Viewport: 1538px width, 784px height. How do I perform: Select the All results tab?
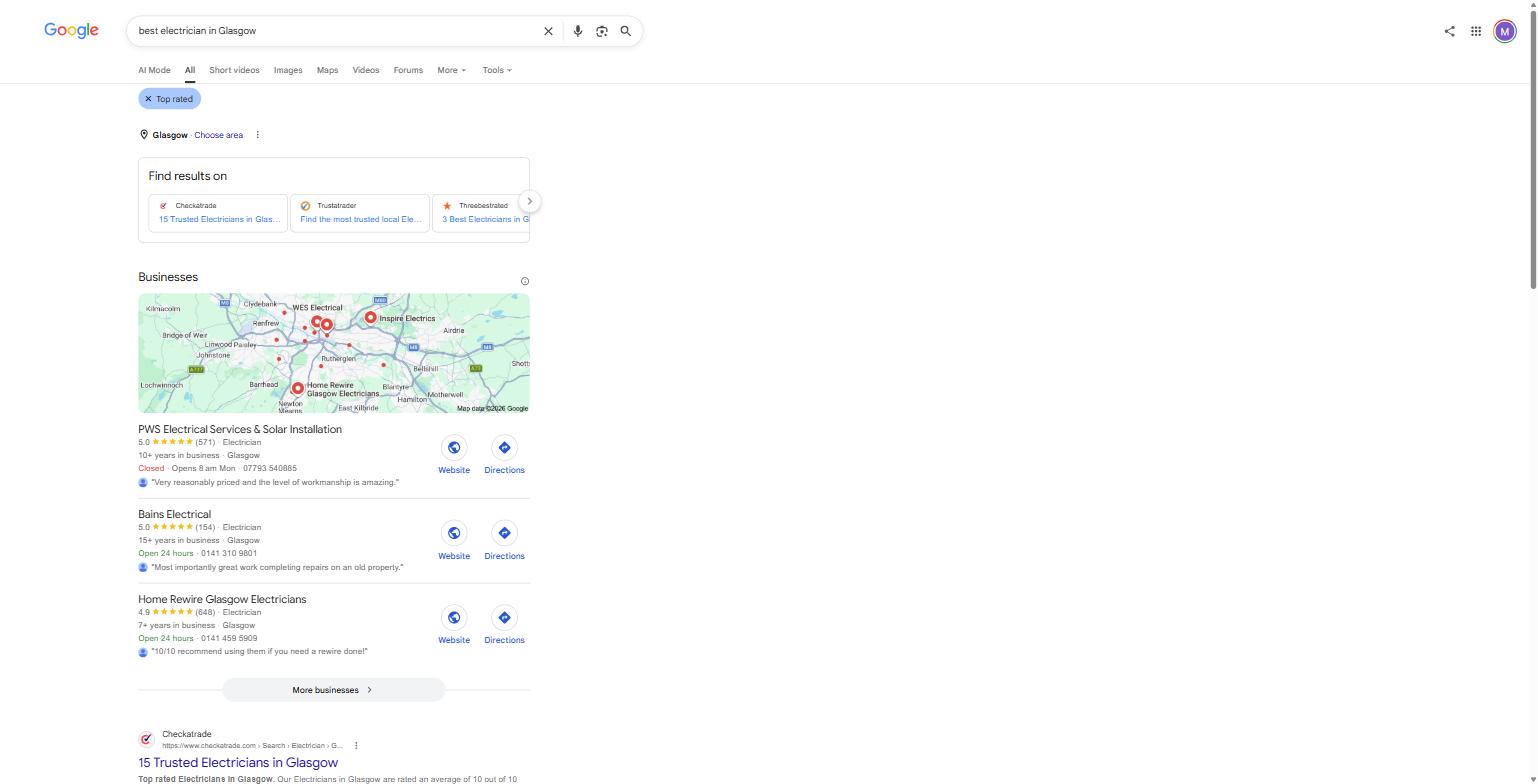point(189,70)
